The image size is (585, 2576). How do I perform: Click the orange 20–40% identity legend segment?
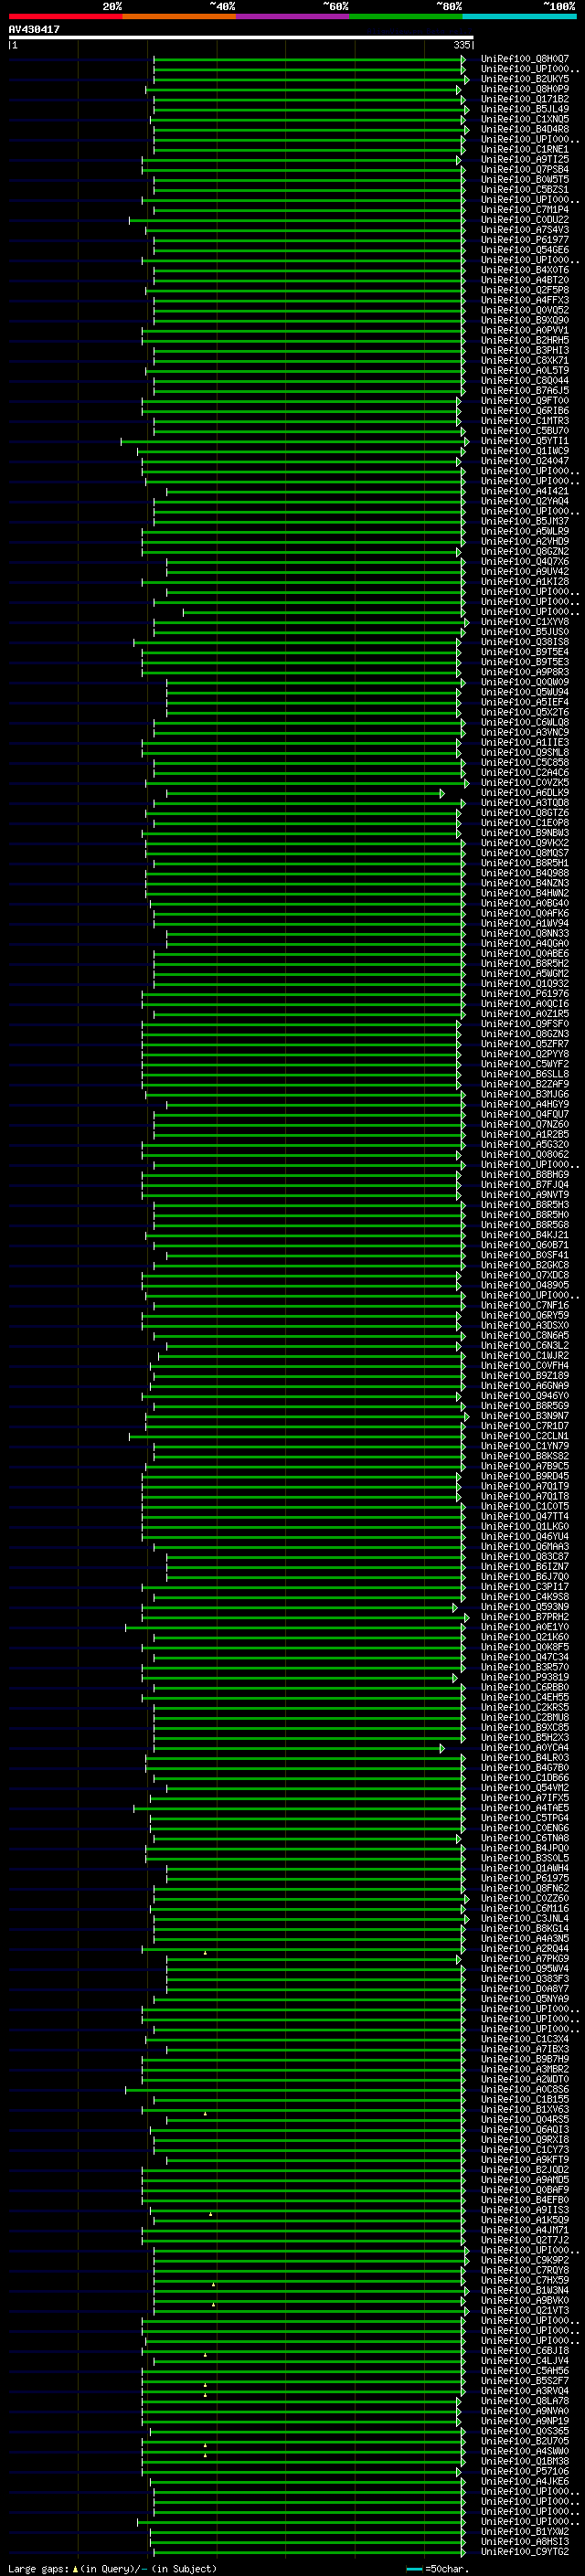(179, 16)
